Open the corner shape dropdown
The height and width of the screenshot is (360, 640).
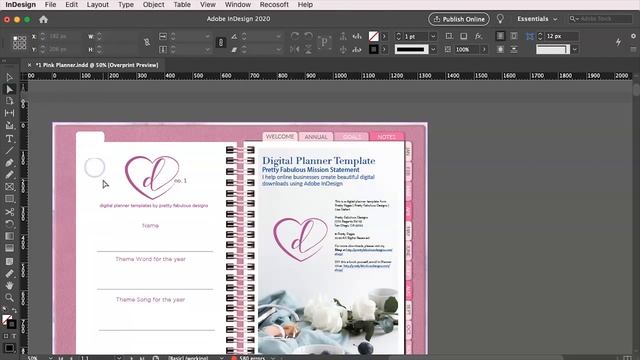tap(575, 49)
